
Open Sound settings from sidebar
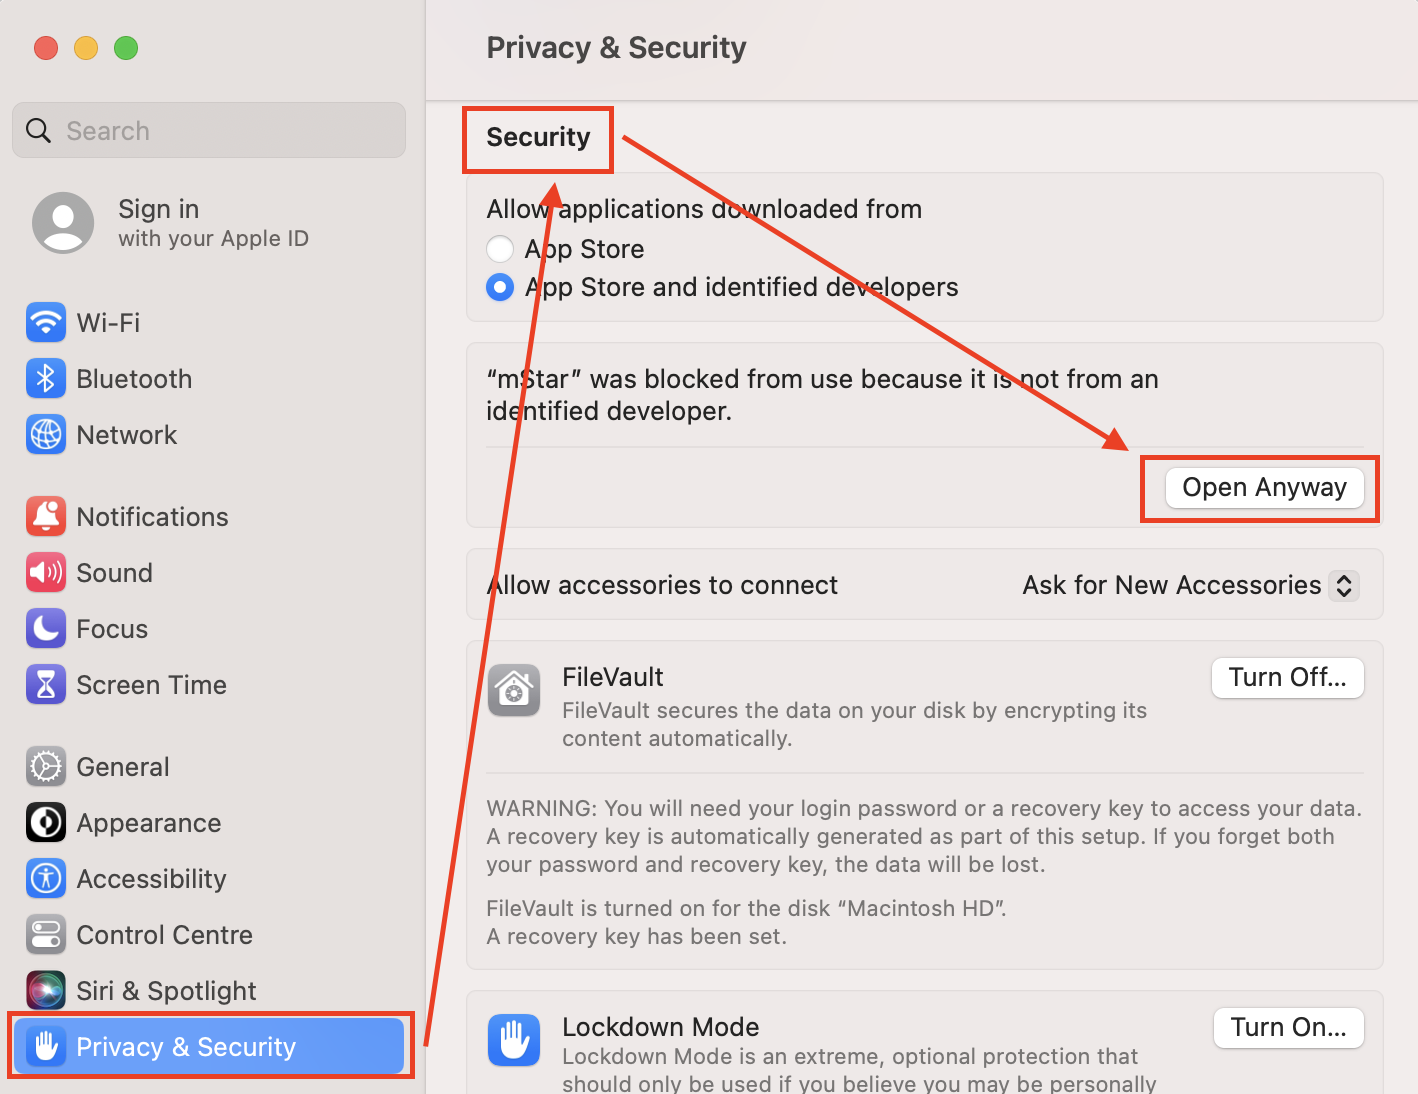click(x=46, y=572)
